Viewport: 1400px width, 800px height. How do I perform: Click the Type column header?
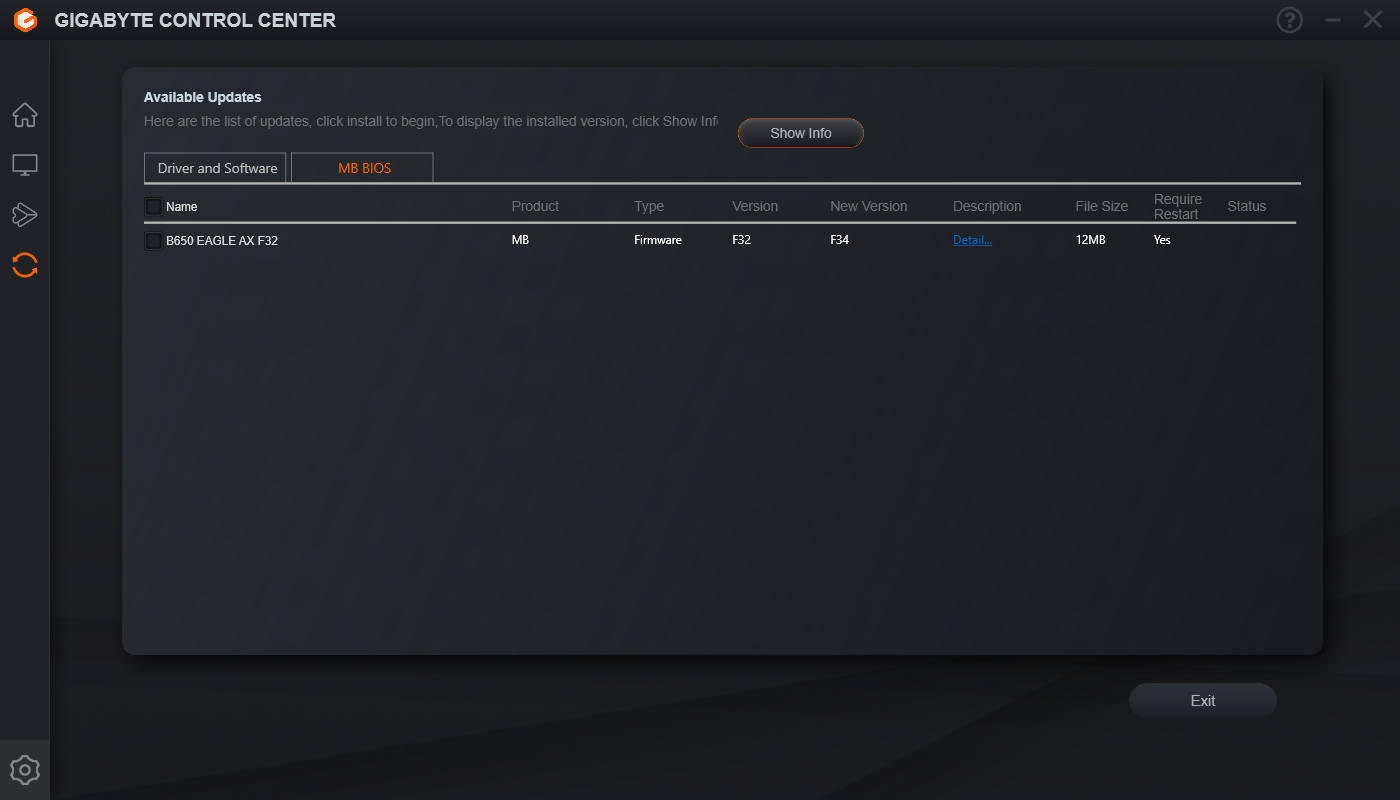point(649,206)
